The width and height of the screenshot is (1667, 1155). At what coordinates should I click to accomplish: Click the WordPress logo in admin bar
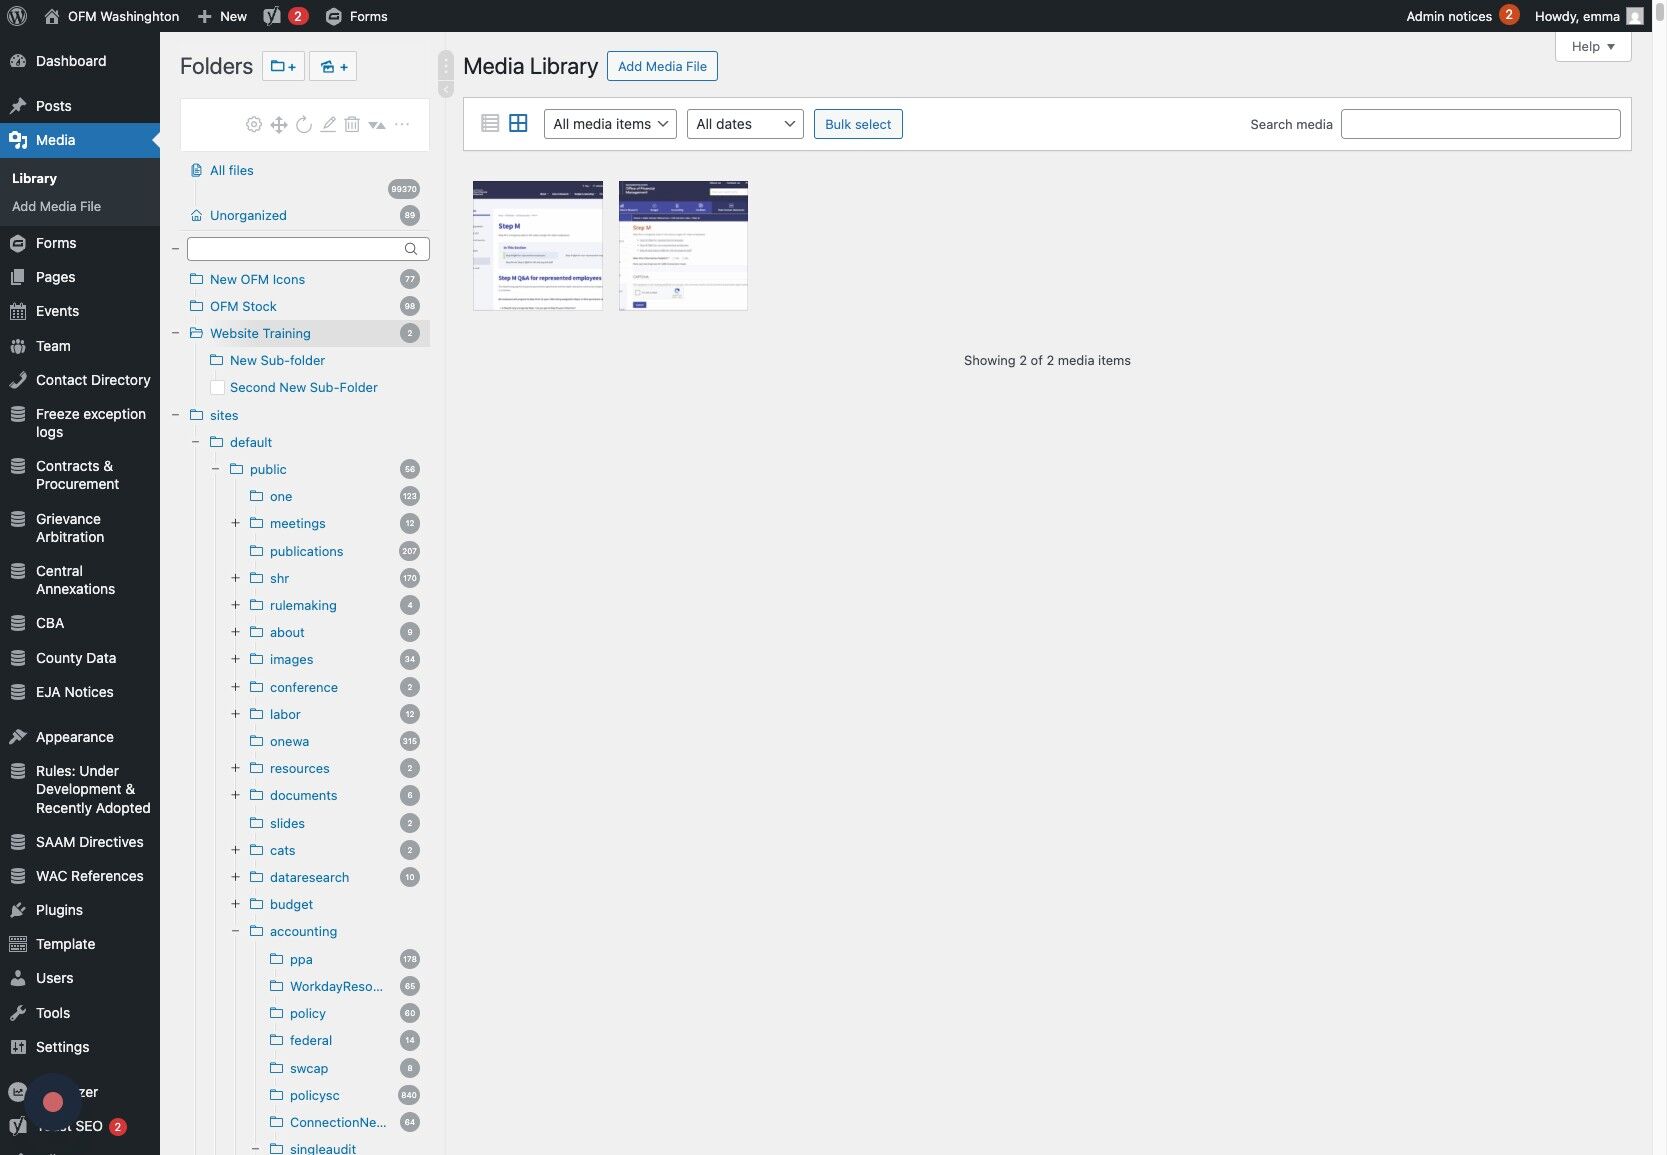[16, 16]
